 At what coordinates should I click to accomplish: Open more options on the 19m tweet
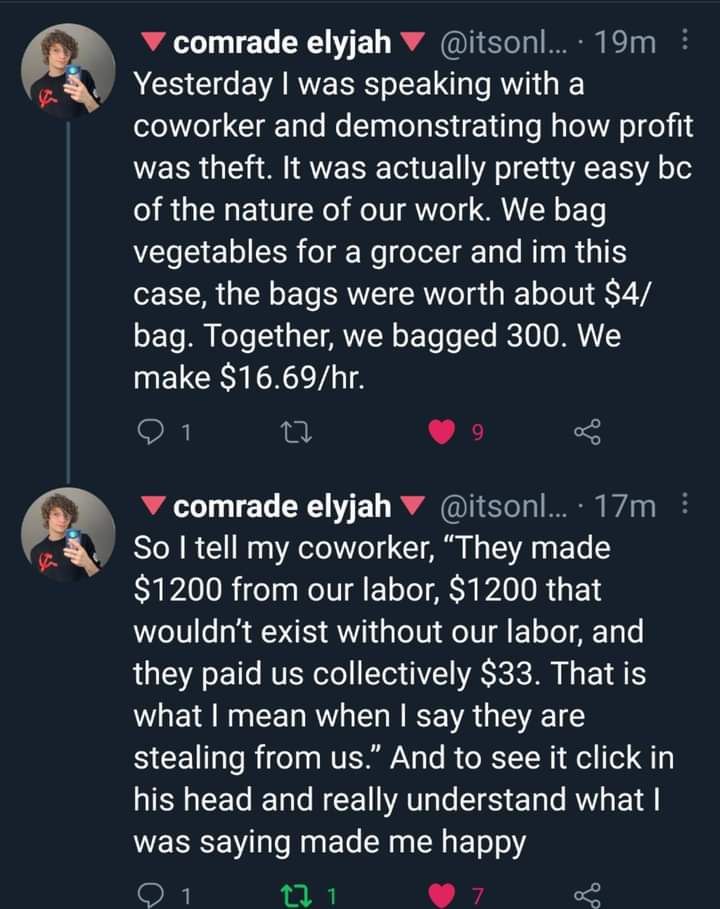pyautogui.click(x=684, y=42)
